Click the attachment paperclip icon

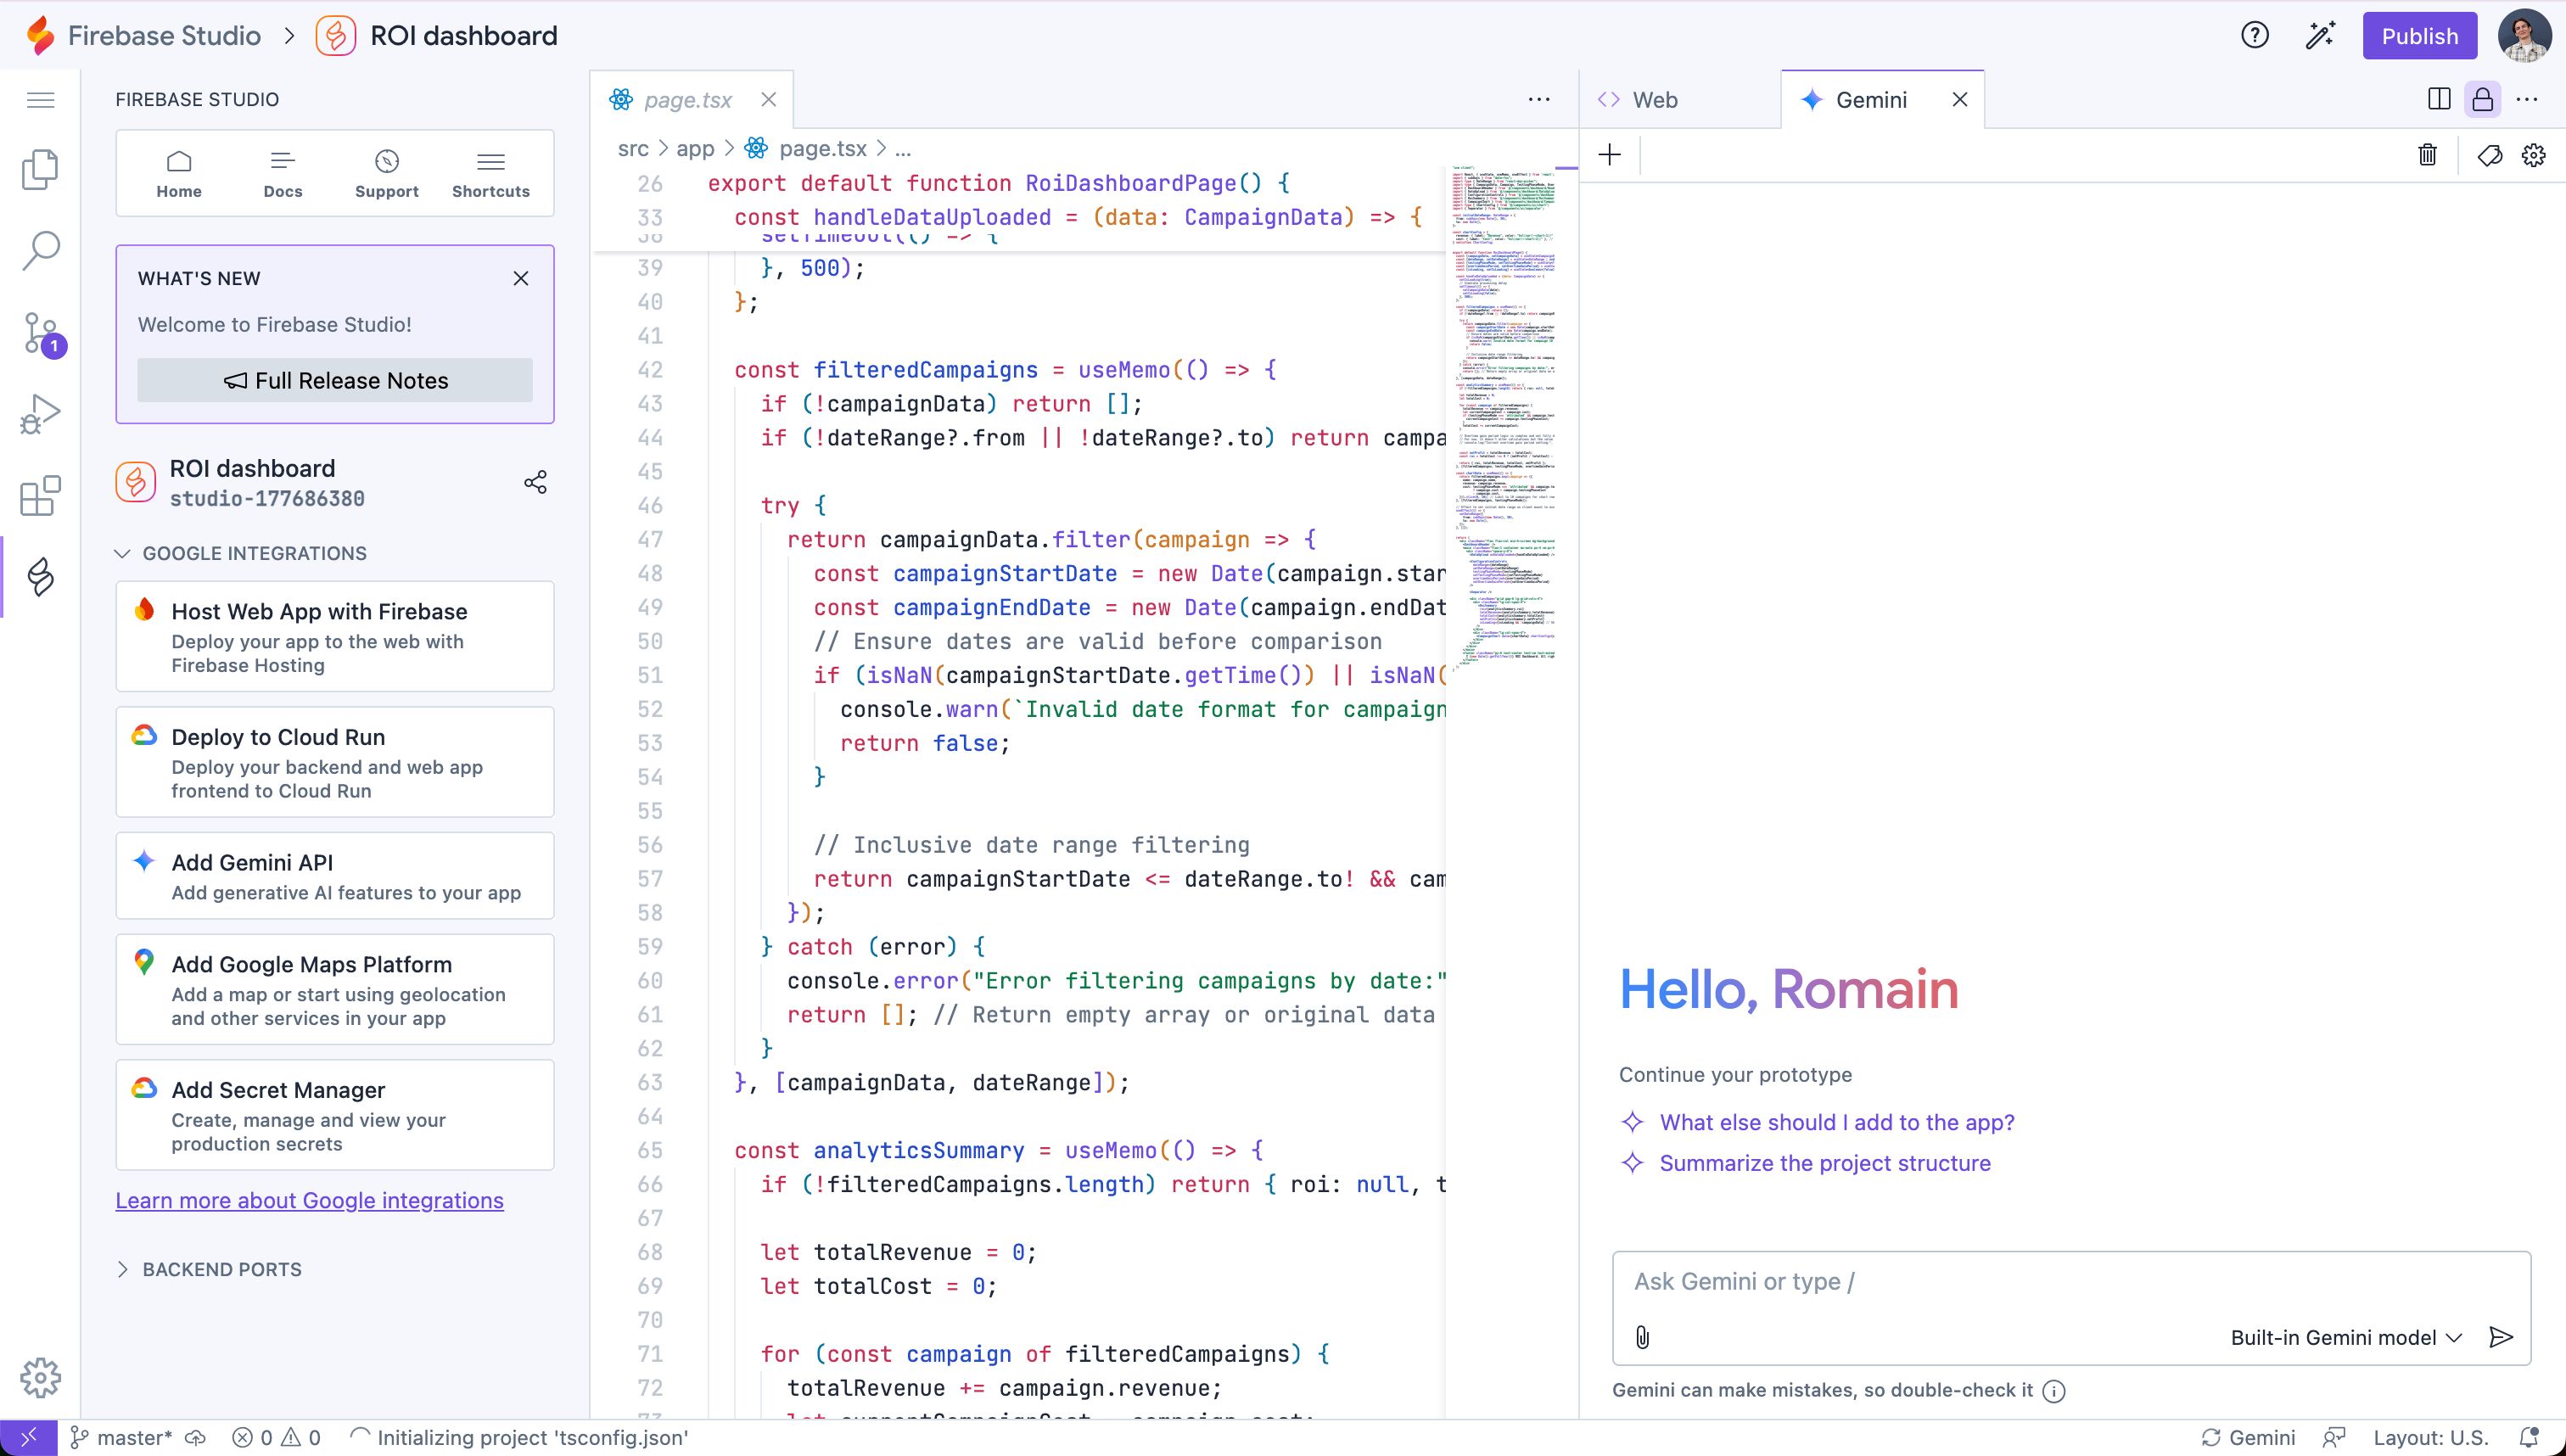click(1642, 1337)
